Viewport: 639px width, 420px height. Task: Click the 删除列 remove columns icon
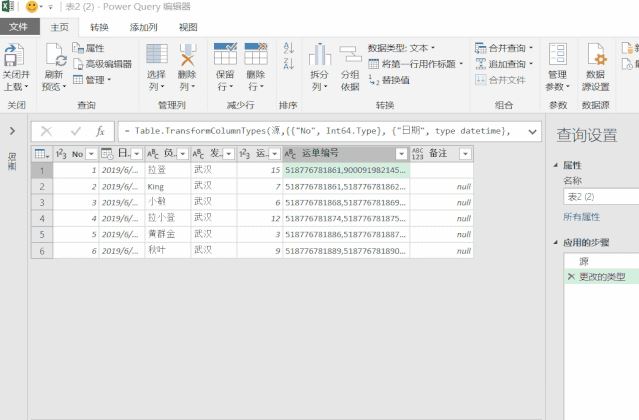(x=187, y=54)
